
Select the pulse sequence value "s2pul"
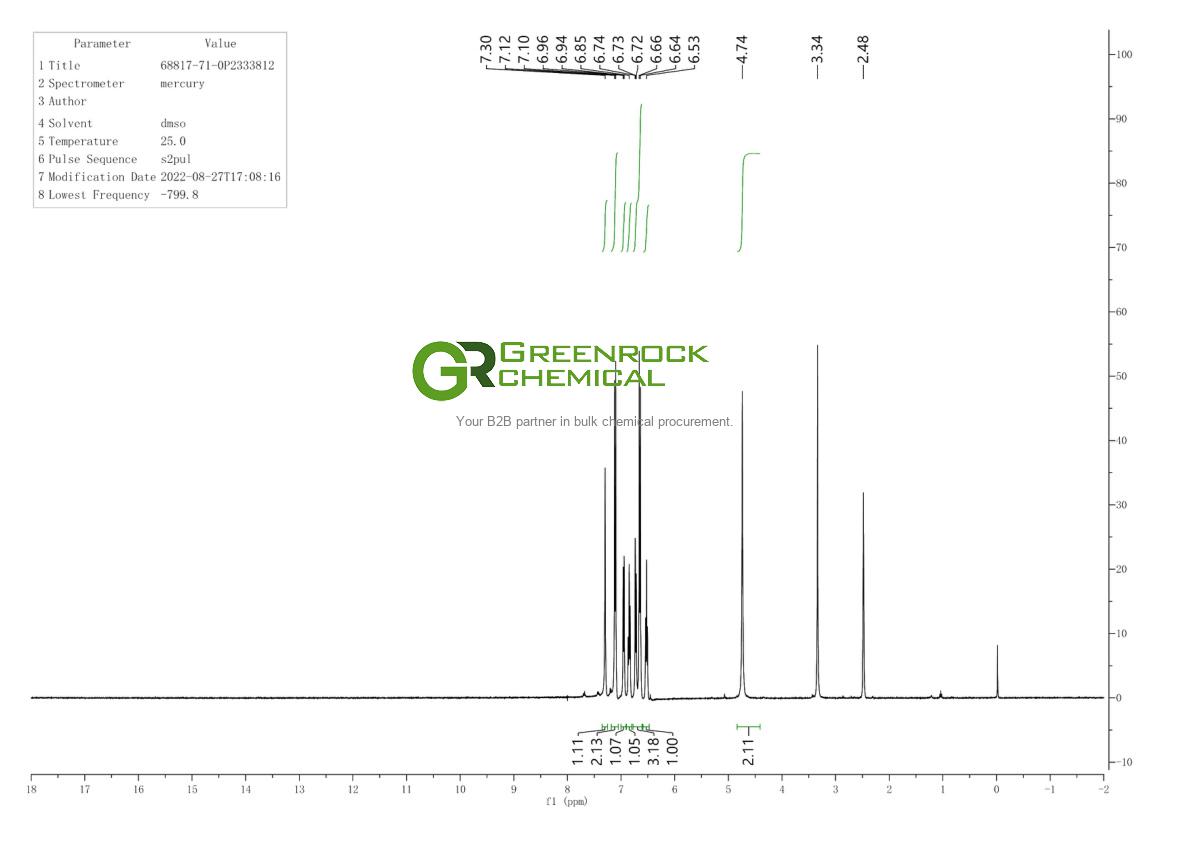(176, 159)
